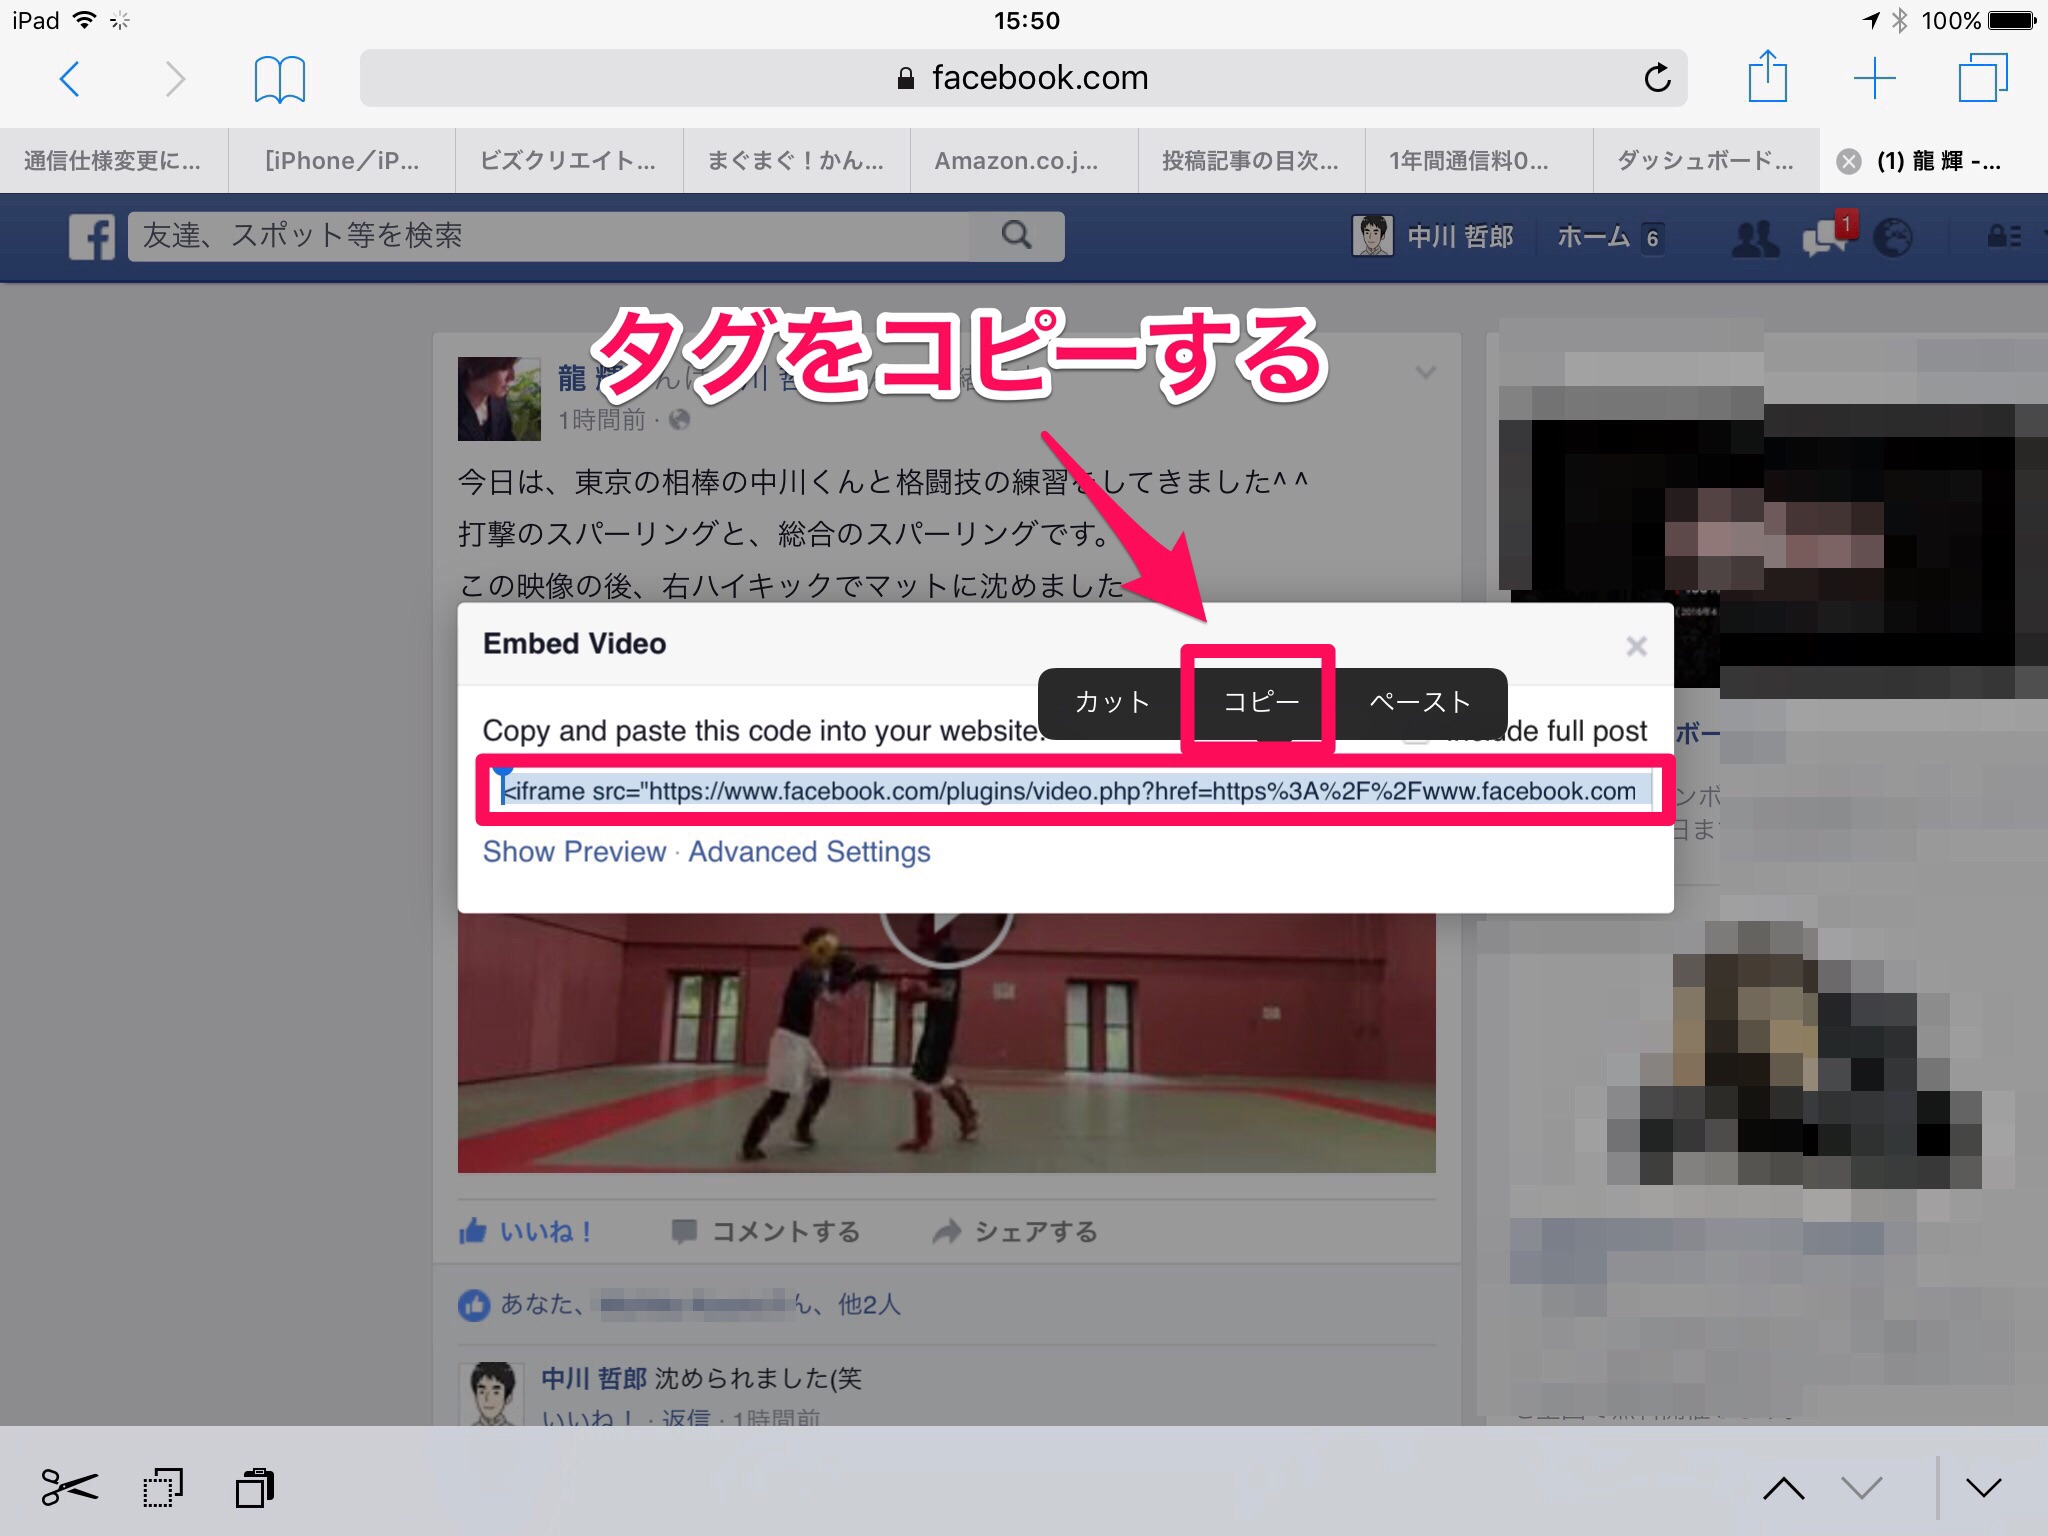The image size is (2048, 1536).
Task: Show all tabs overview icon
Action: coord(1981,78)
